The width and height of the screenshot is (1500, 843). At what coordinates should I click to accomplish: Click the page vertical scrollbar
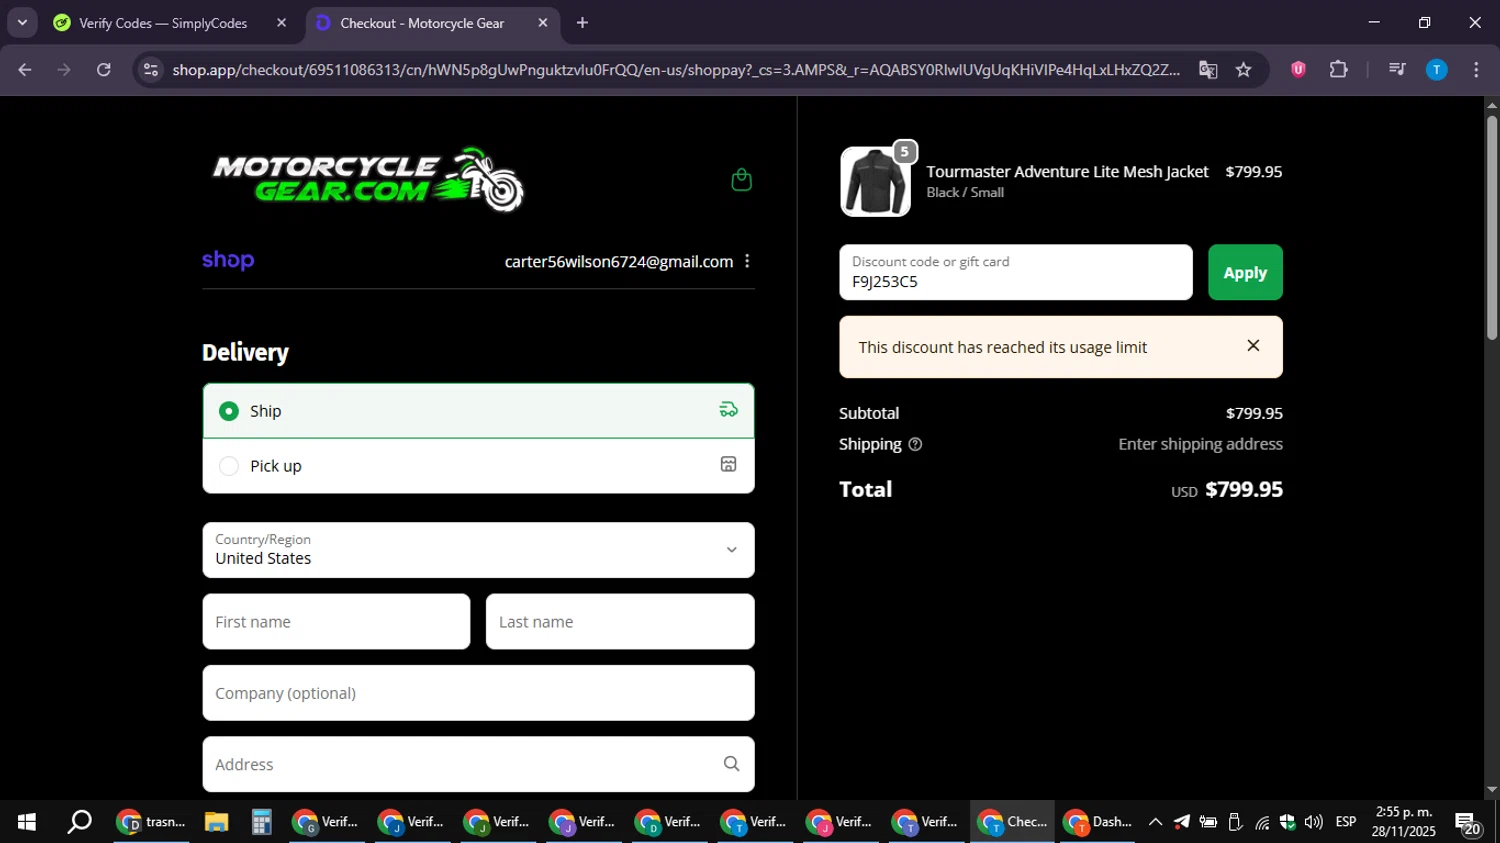(x=1492, y=228)
